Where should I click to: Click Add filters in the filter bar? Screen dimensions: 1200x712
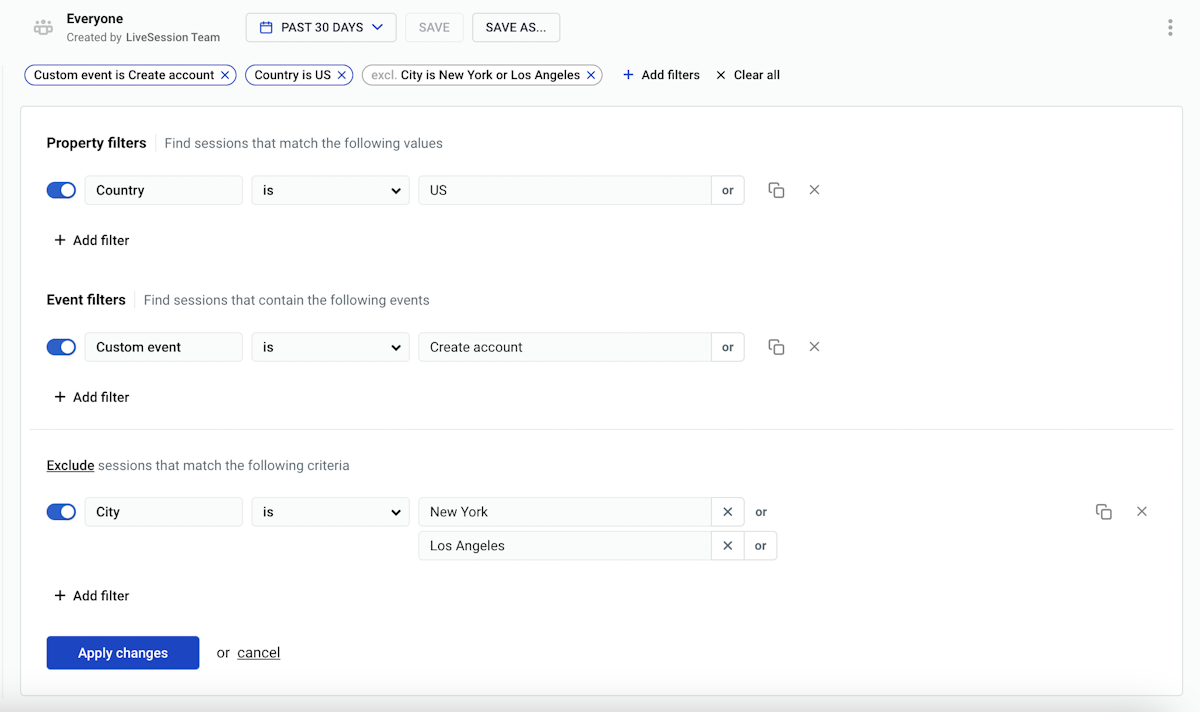tap(661, 75)
